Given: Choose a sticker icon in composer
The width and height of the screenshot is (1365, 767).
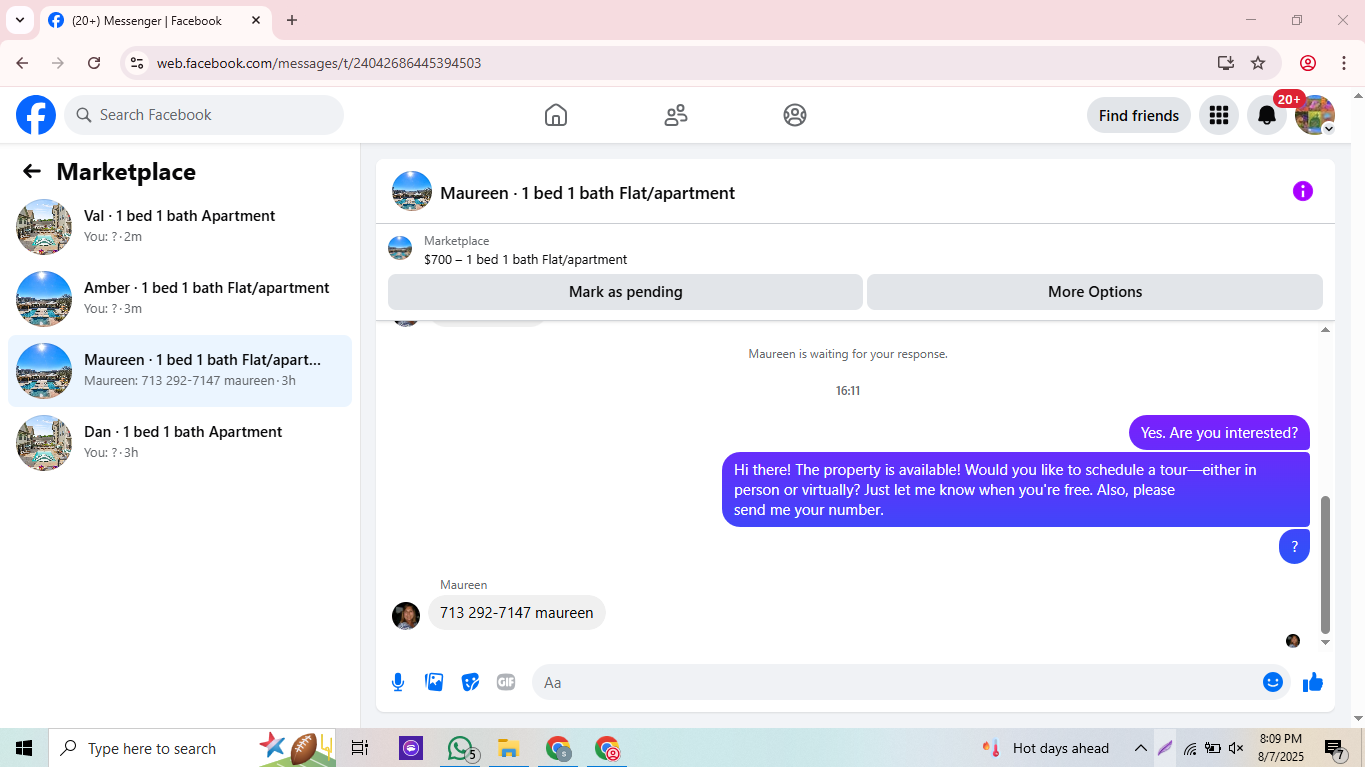Looking at the screenshot, I should tap(470, 682).
